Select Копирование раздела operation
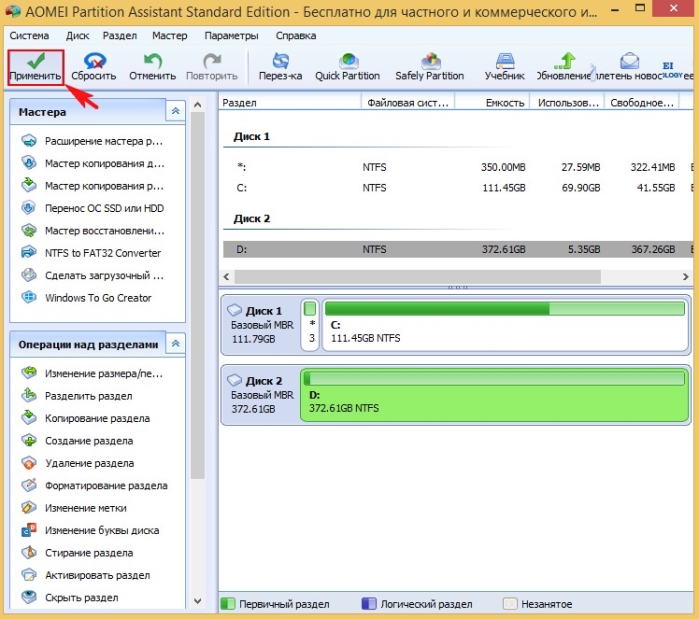This screenshot has width=699, height=619. [86, 418]
